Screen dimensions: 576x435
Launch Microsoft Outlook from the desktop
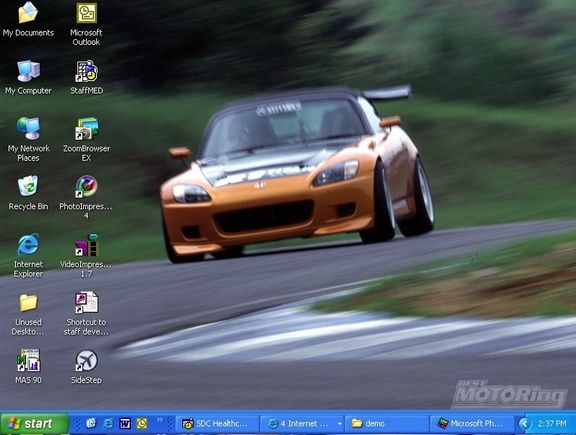86,24
